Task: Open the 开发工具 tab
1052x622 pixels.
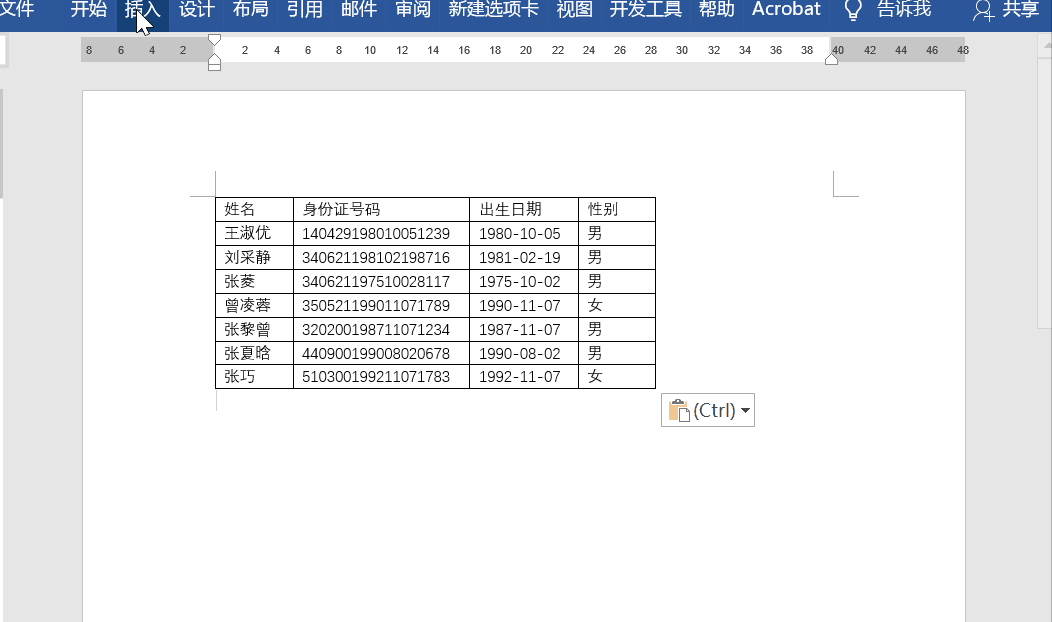Action: (645, 9)
